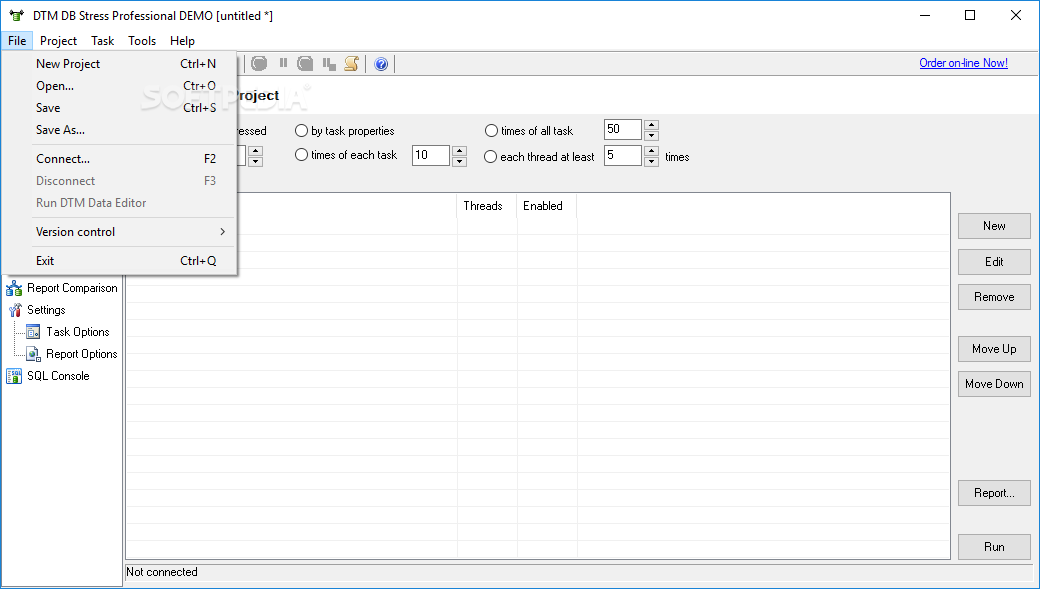Select Settings in the tree
The width and height of the screenshot is (1040, 589).
46,310
